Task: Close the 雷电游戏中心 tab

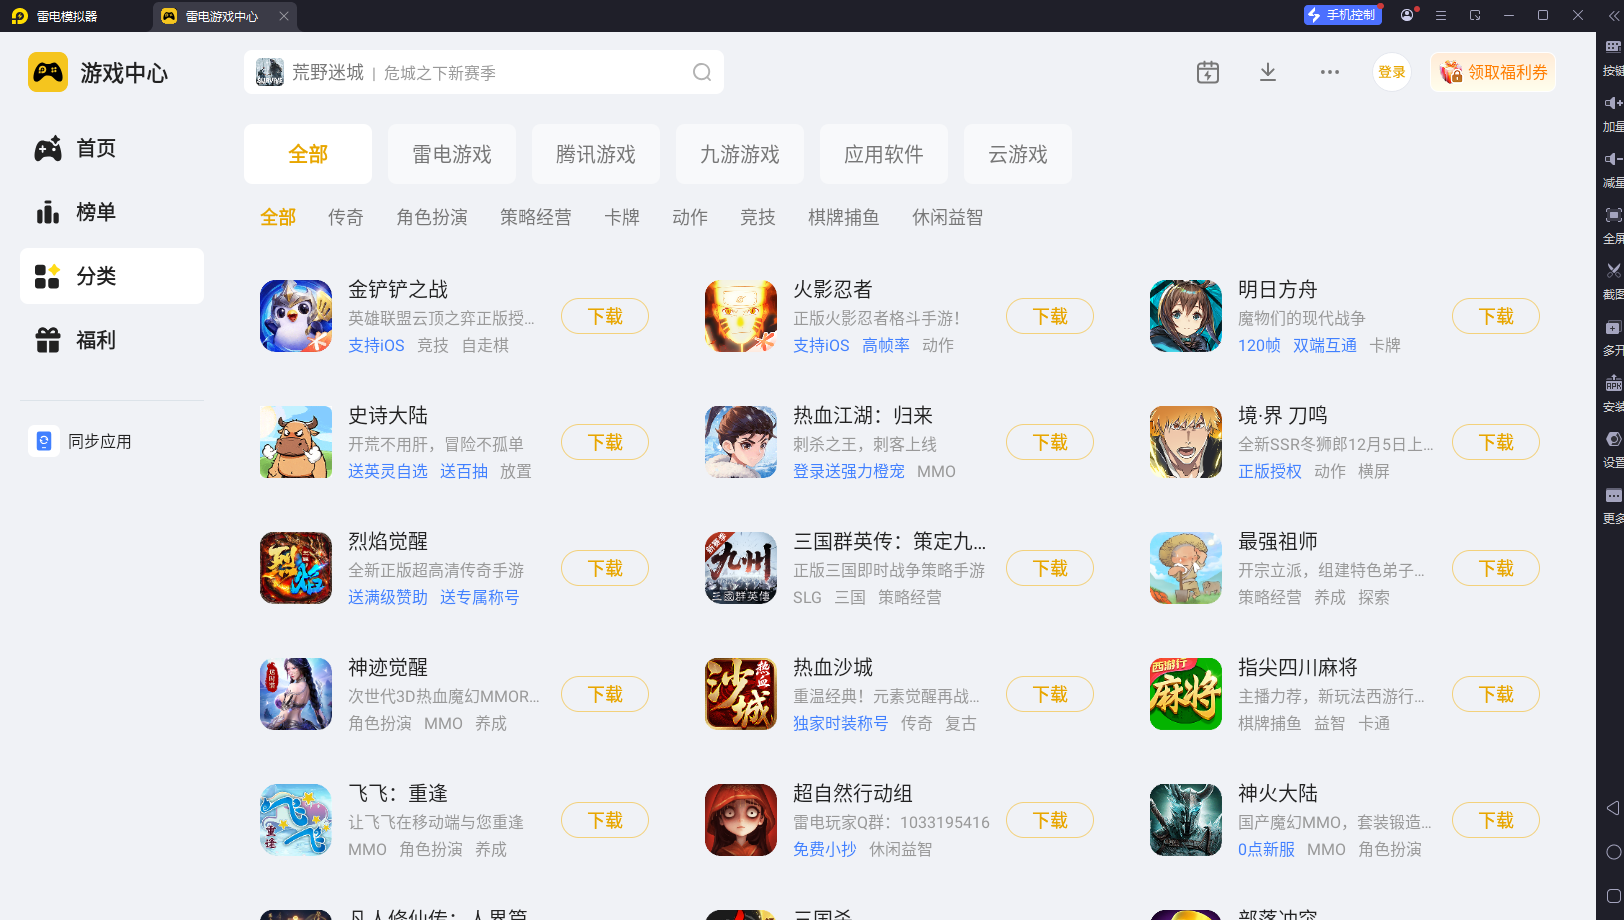Action: coord(284,16)
